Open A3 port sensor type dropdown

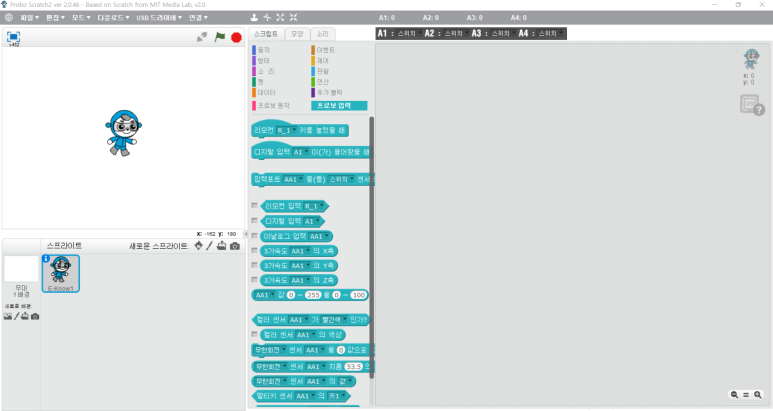coord(502,34)
